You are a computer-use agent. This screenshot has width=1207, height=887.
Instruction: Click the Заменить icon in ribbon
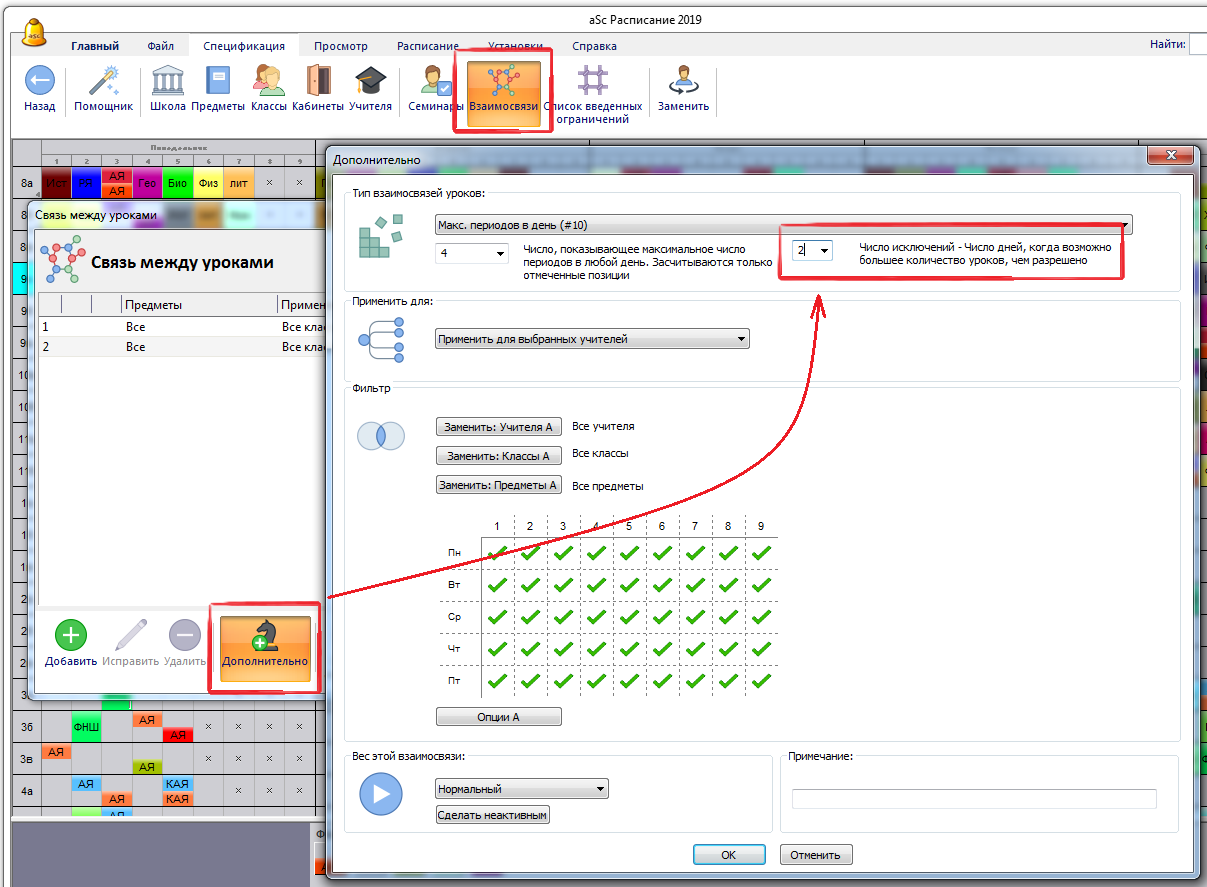683,82
